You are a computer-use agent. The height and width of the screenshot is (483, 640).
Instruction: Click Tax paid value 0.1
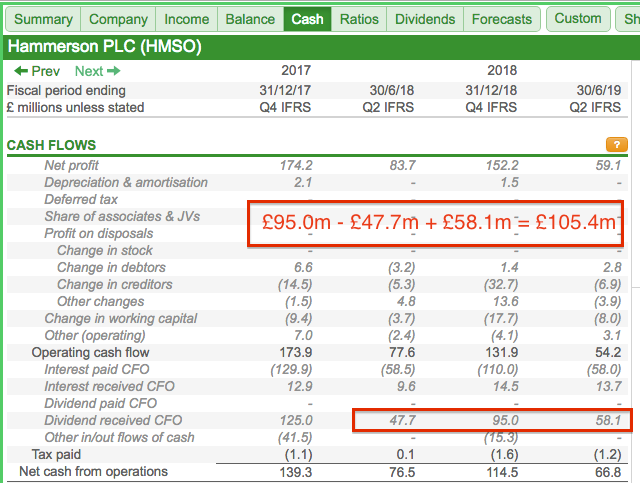pos(405,454)
